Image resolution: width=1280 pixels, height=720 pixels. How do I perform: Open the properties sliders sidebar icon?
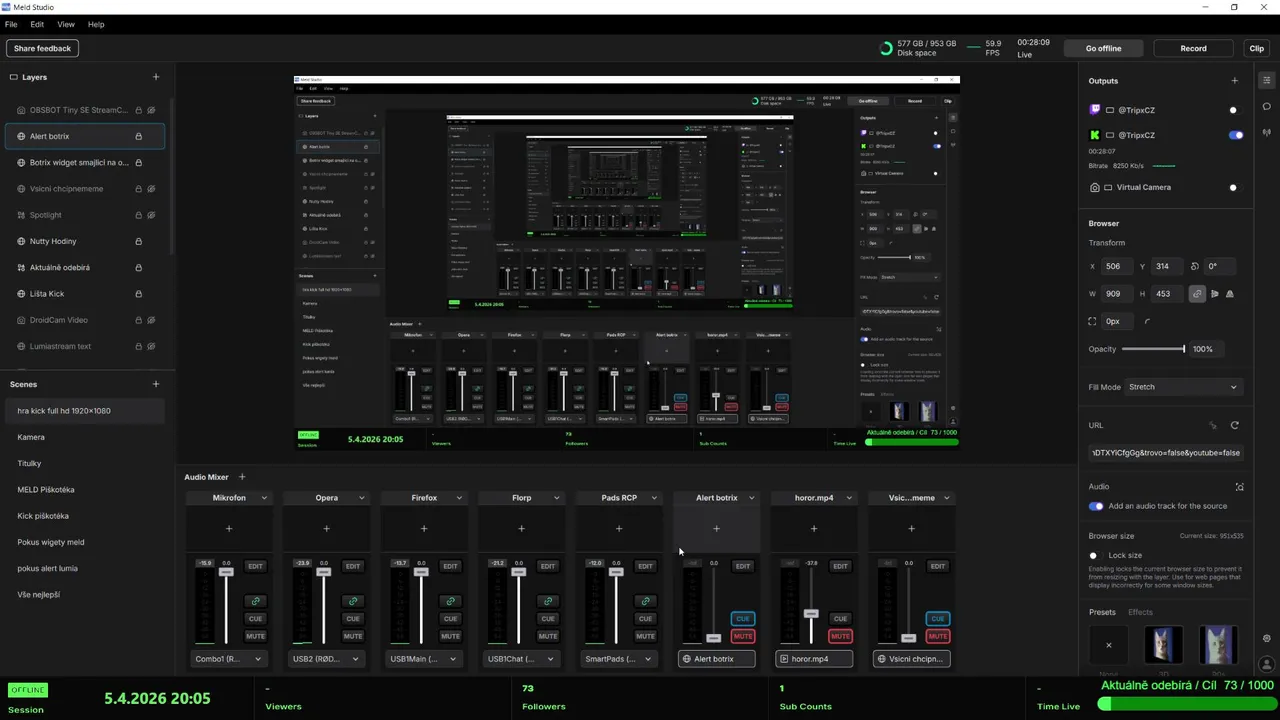tap(1267, 80)
